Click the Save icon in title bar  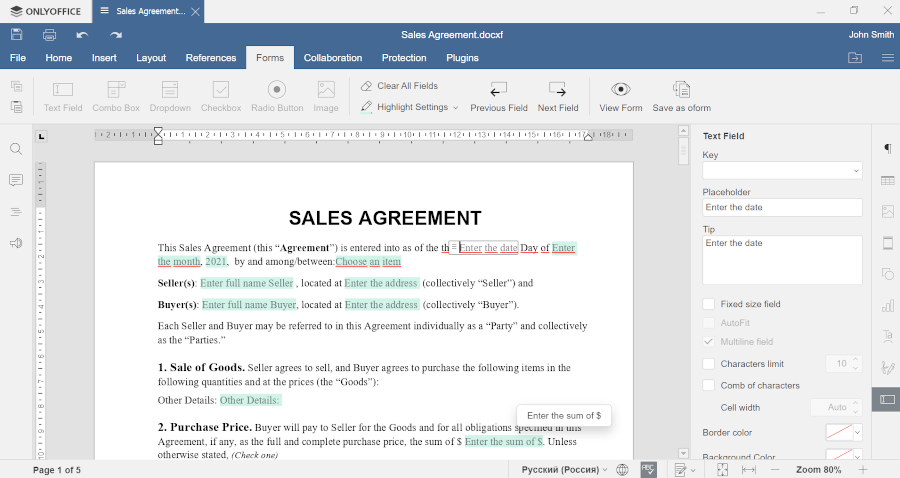17,35
